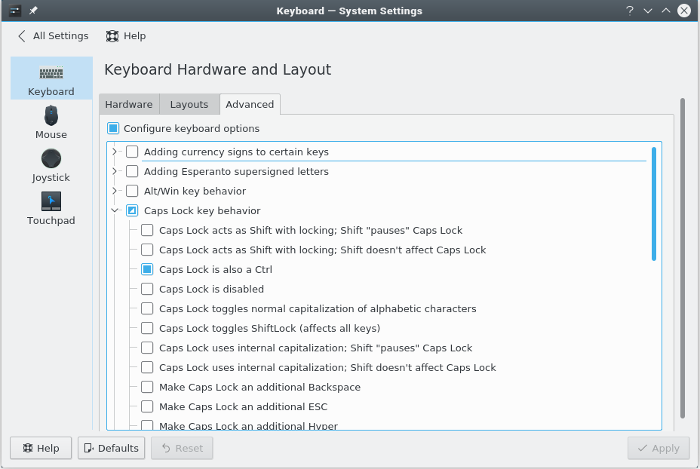Switch to the Hardware tab
The width and height of the screenshot is (700, 469).
coord(129,104)
